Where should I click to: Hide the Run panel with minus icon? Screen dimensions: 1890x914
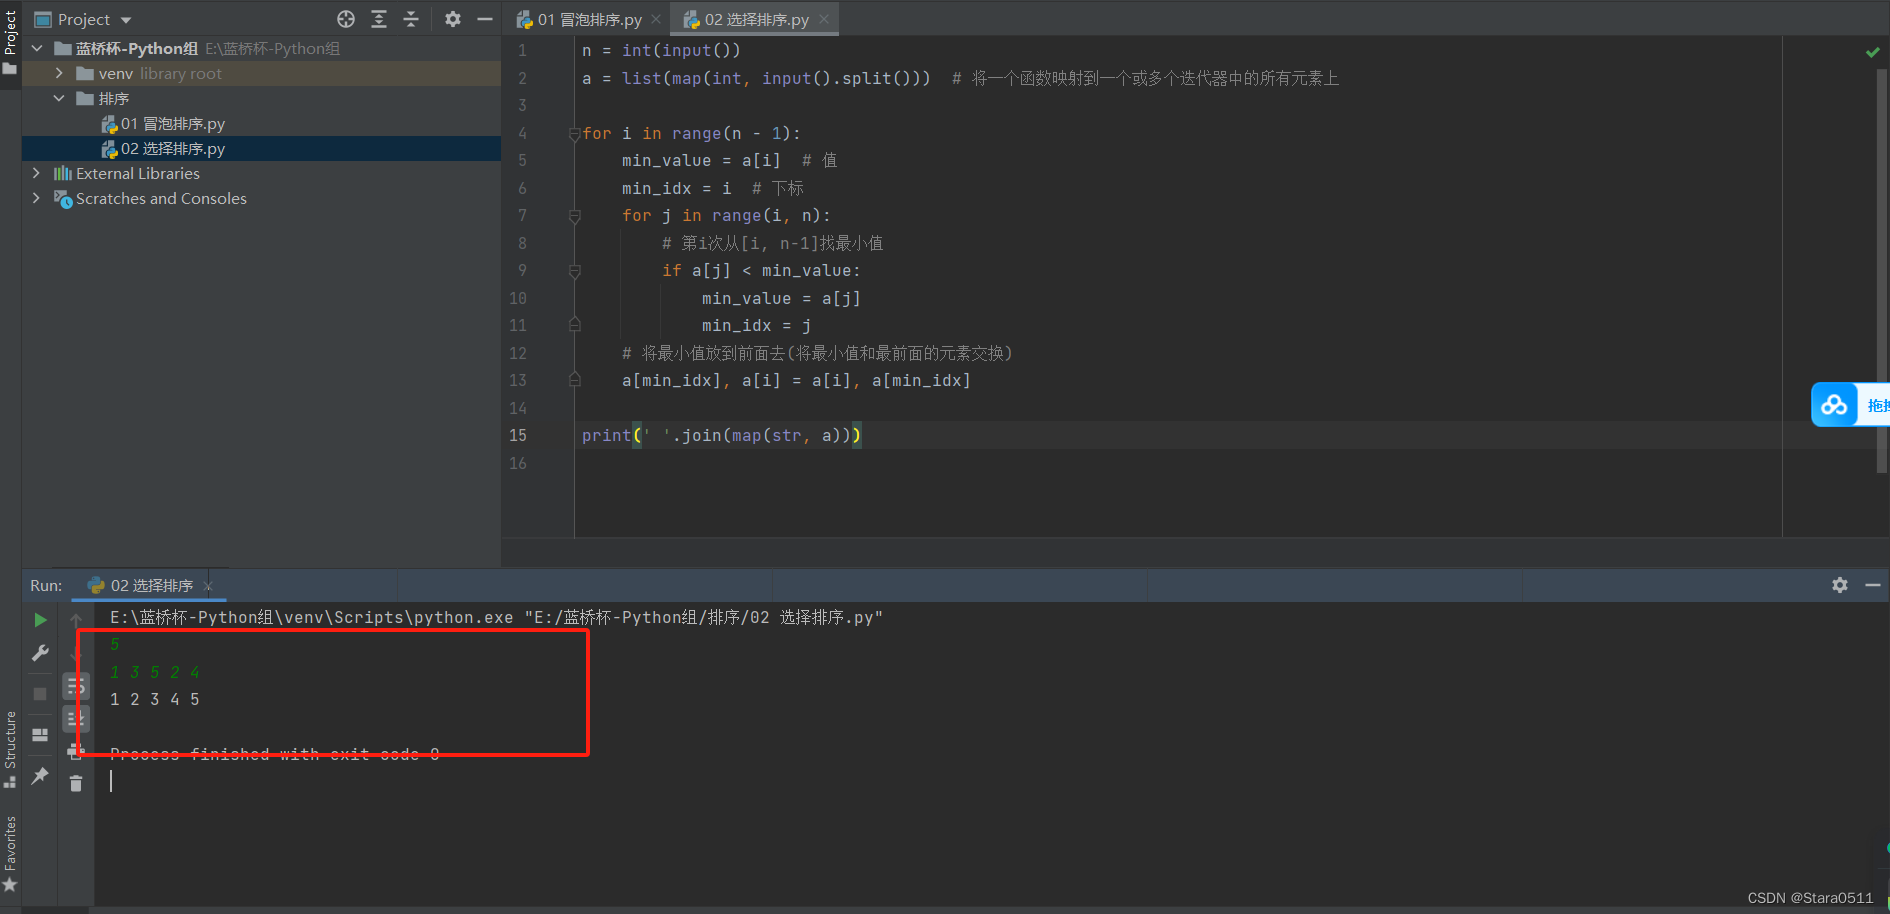[x=1873, y=585]
